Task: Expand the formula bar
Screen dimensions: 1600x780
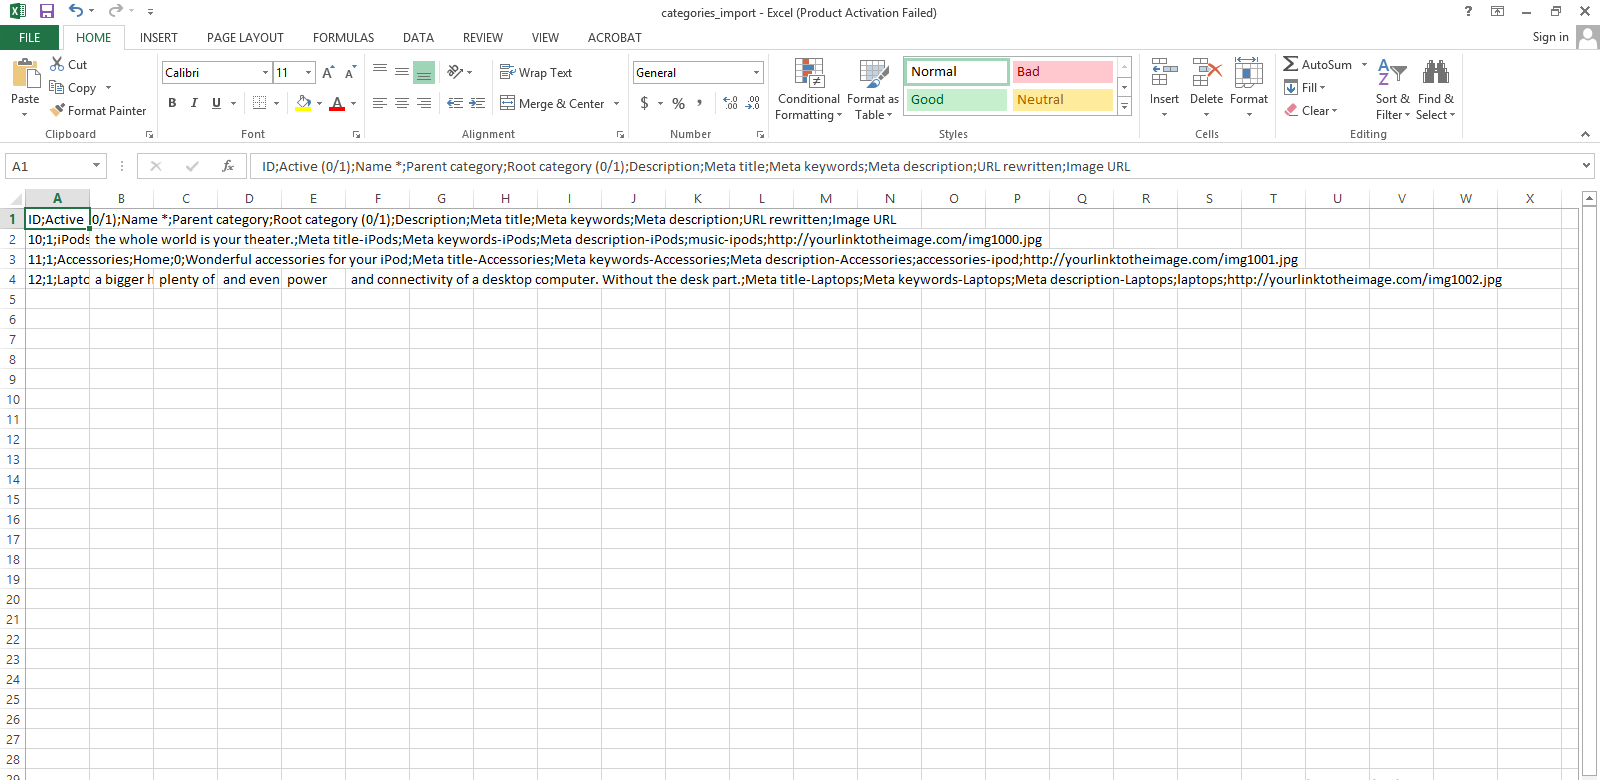Action: coord(1586,165)
